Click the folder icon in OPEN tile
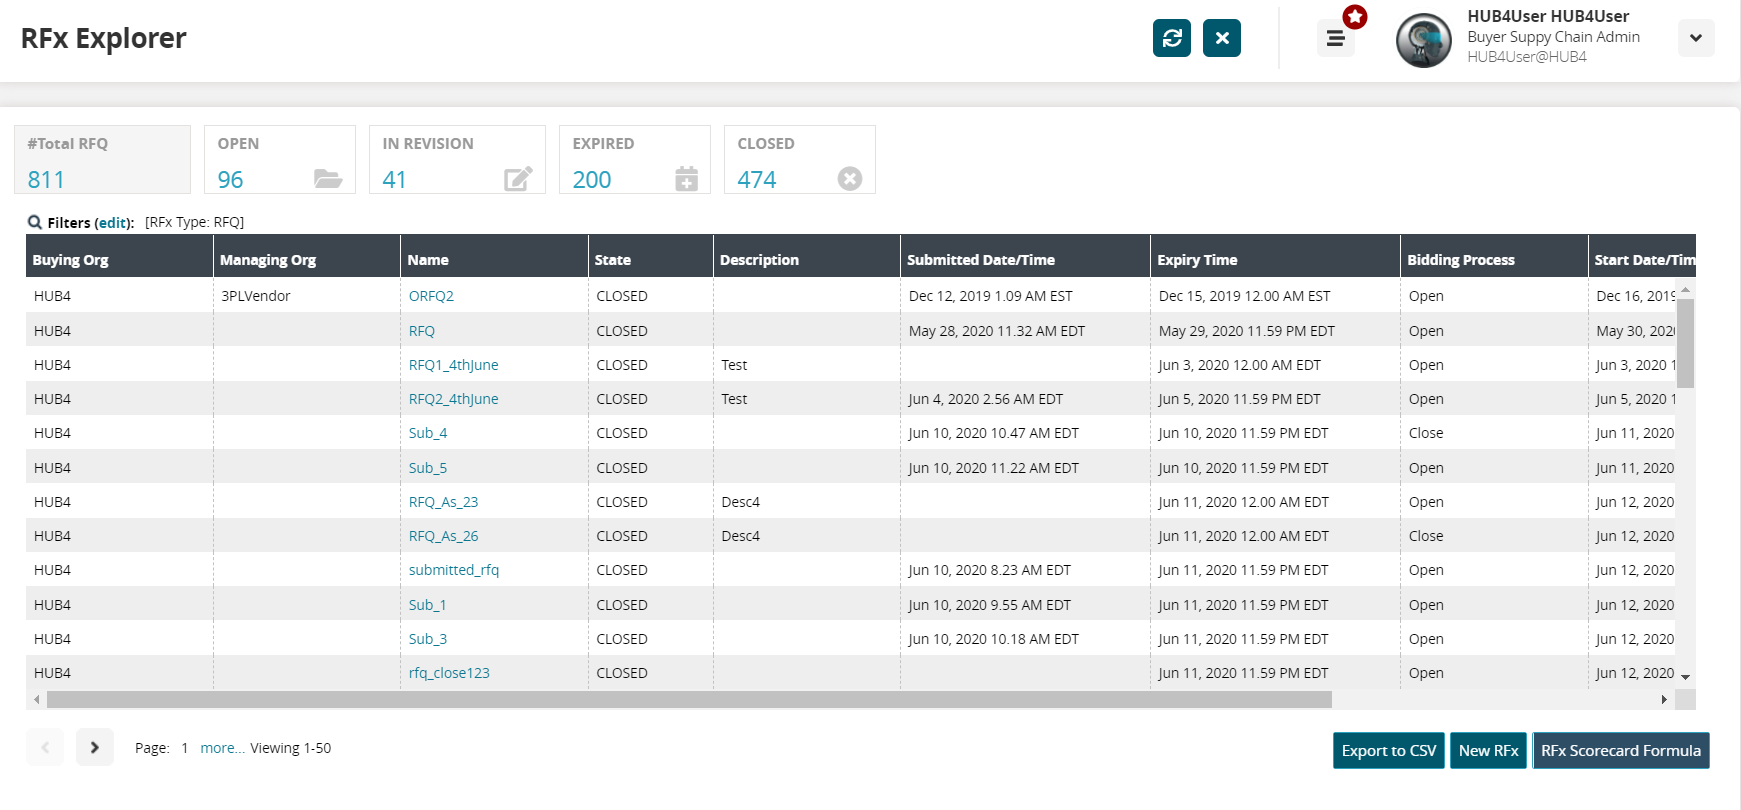The width and height of the screenshot is (1741, 810). coord(327,179)
